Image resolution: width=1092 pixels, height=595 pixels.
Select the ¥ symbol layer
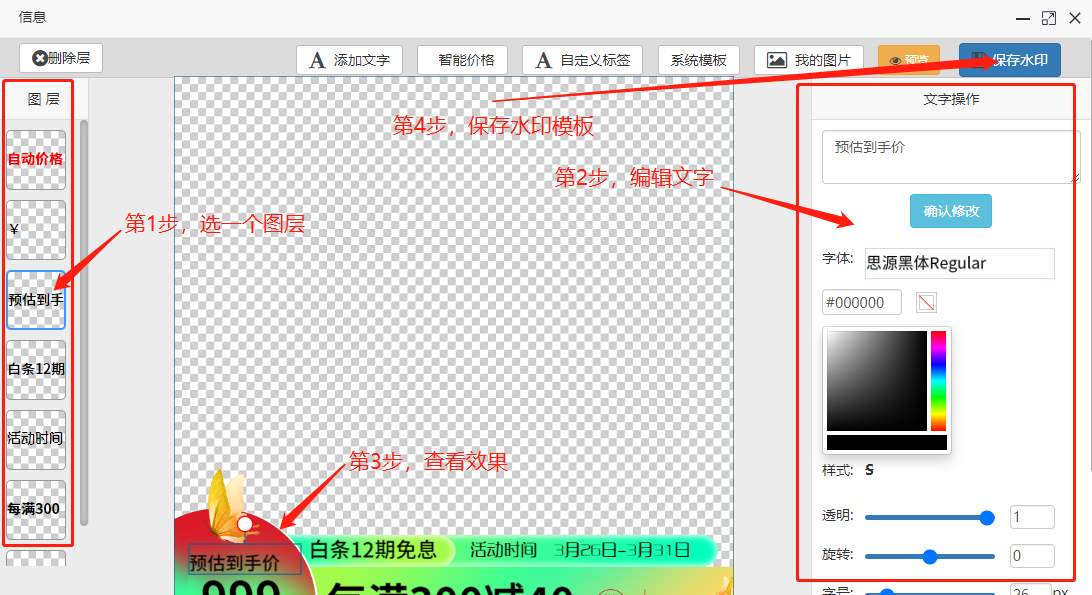click(36, 229)
